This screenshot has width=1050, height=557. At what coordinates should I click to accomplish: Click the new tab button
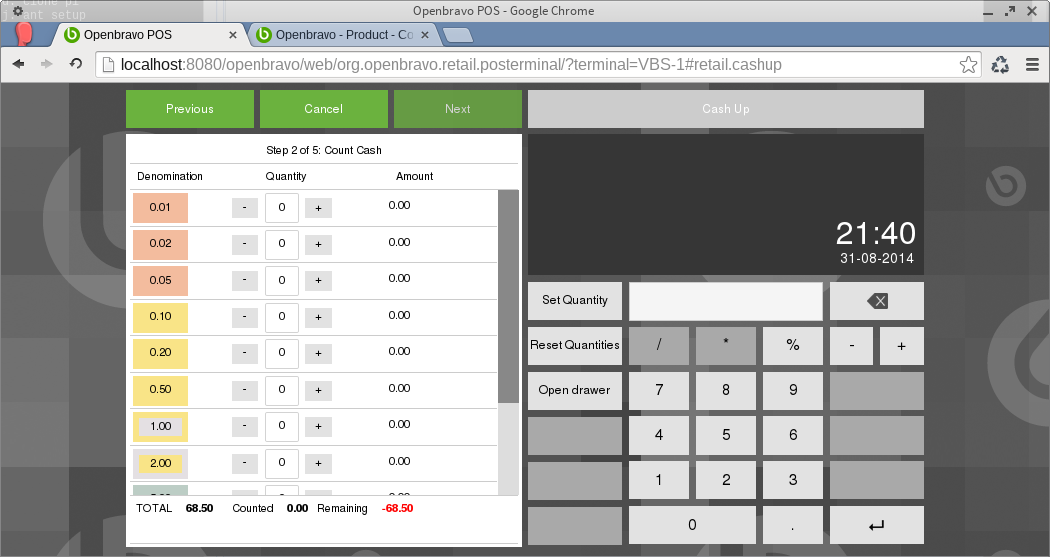(x=458, y=35)
